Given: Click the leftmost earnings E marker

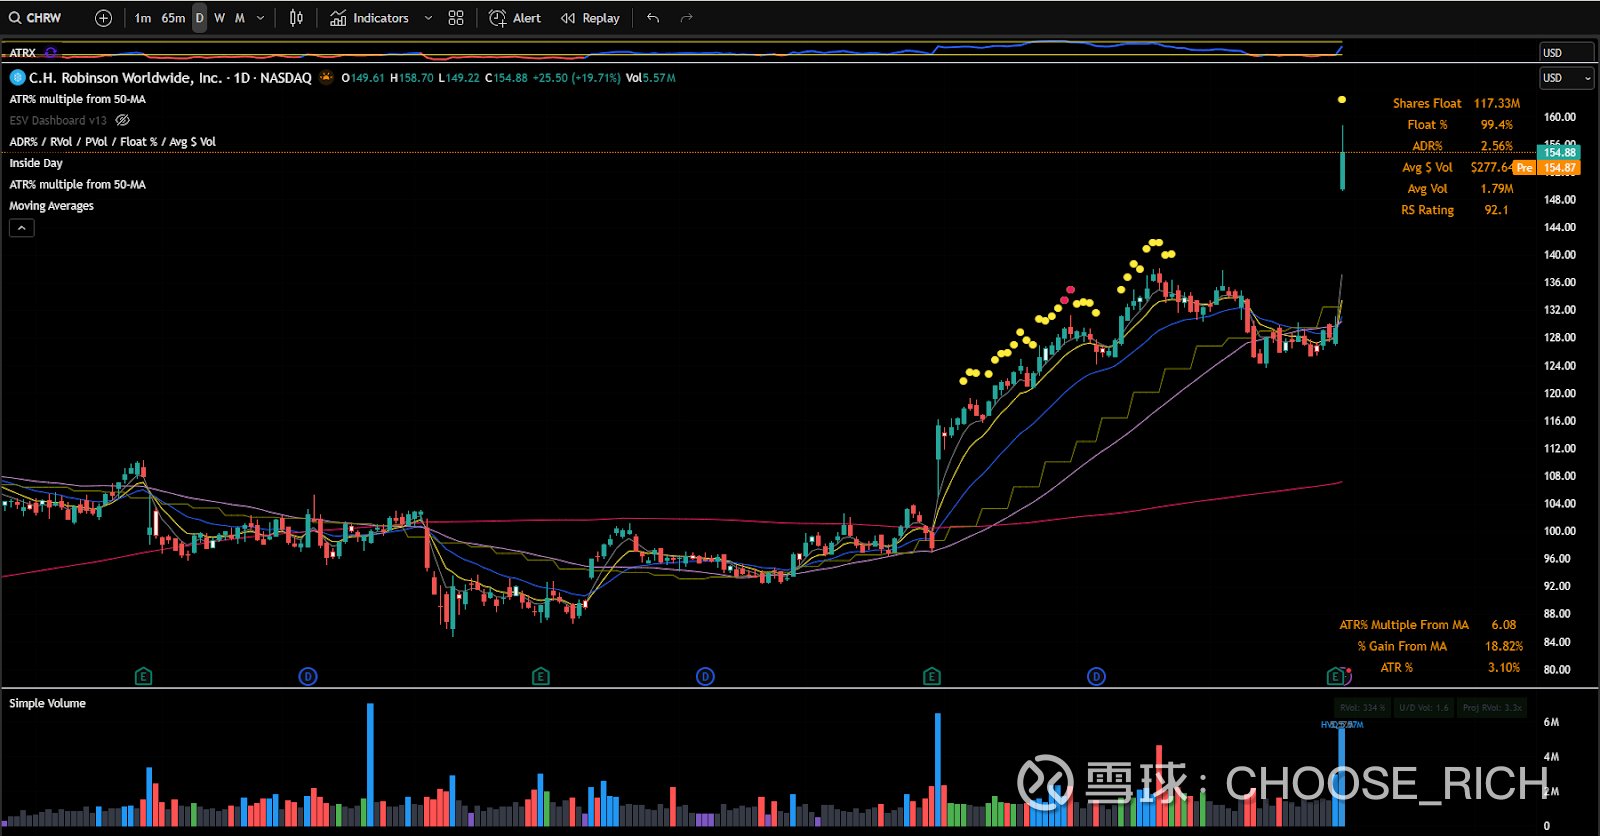Looking at the screenshot, I should tap(143, 677).
